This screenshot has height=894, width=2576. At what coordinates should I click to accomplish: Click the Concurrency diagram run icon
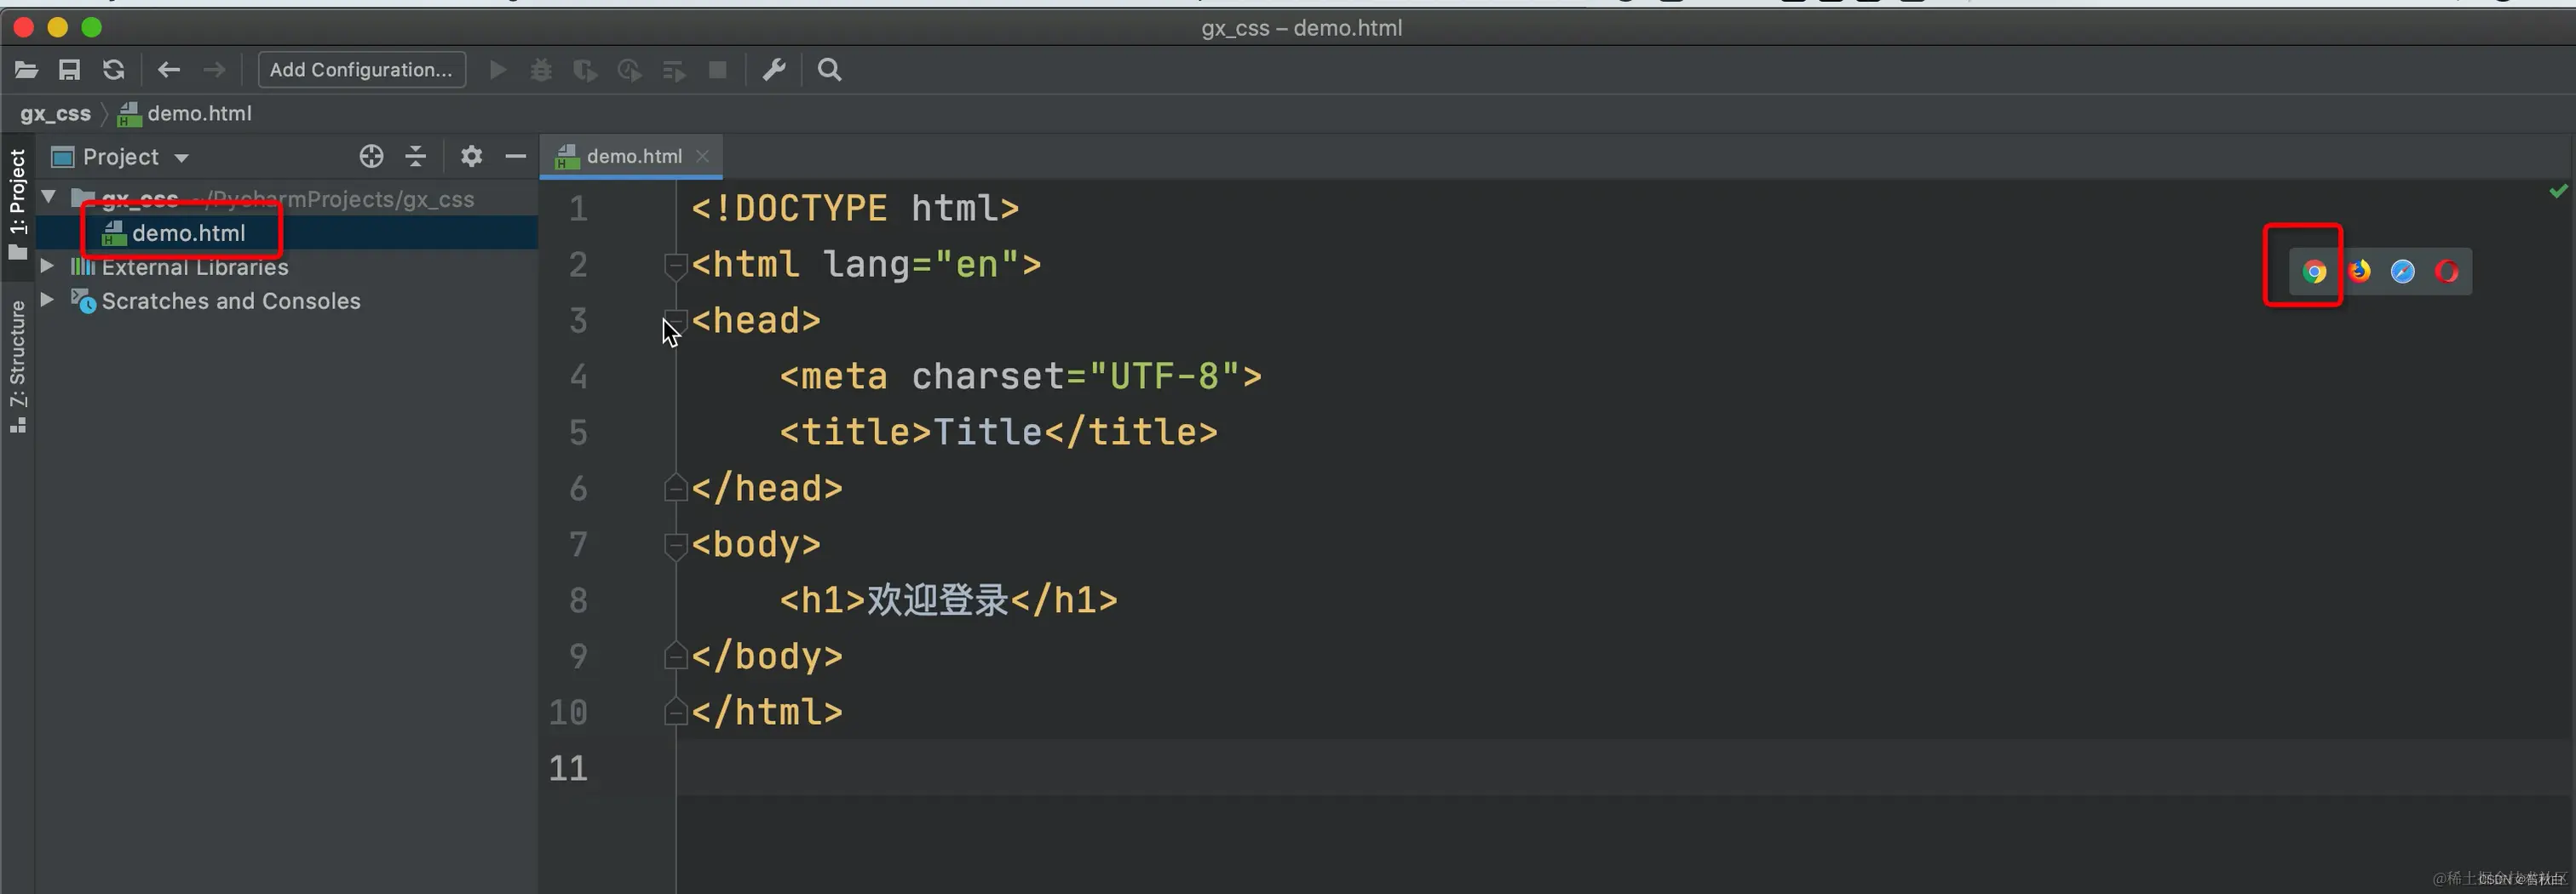[x=674, y=70]
